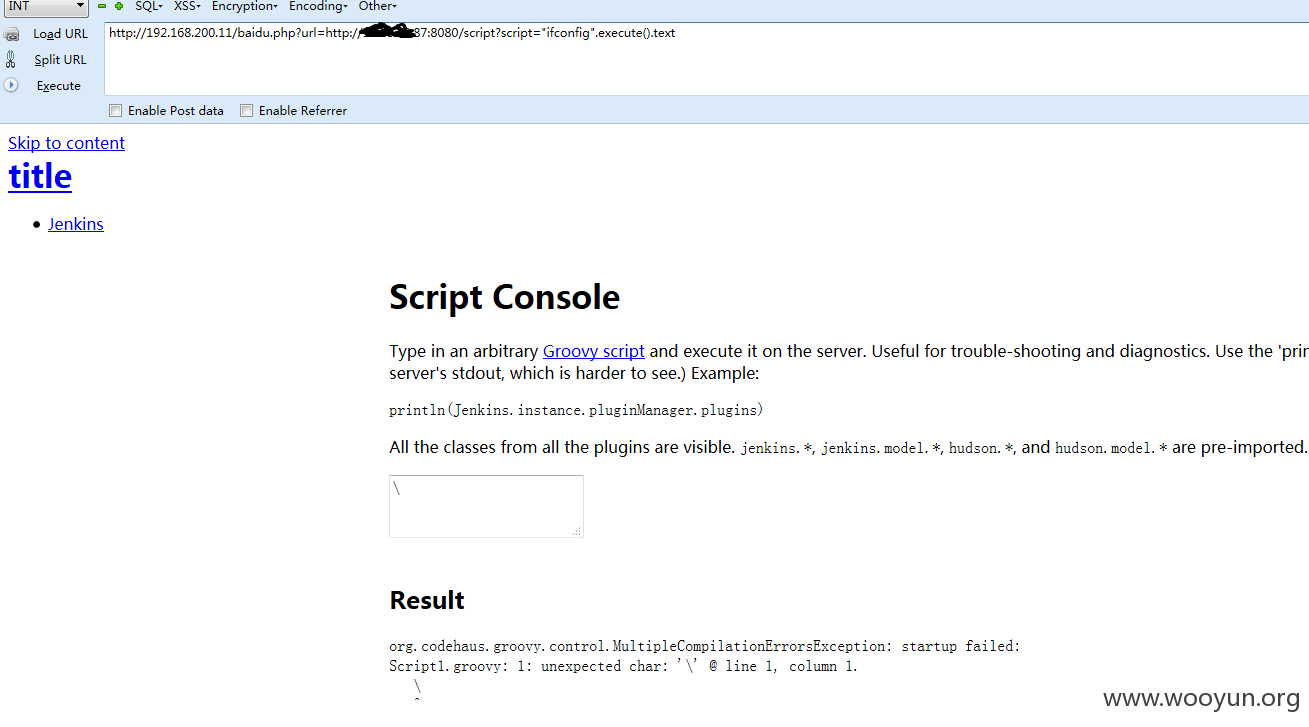Screen dimensions: 1309x727
Task: Open the XSS menu
Action: [187, 6]
